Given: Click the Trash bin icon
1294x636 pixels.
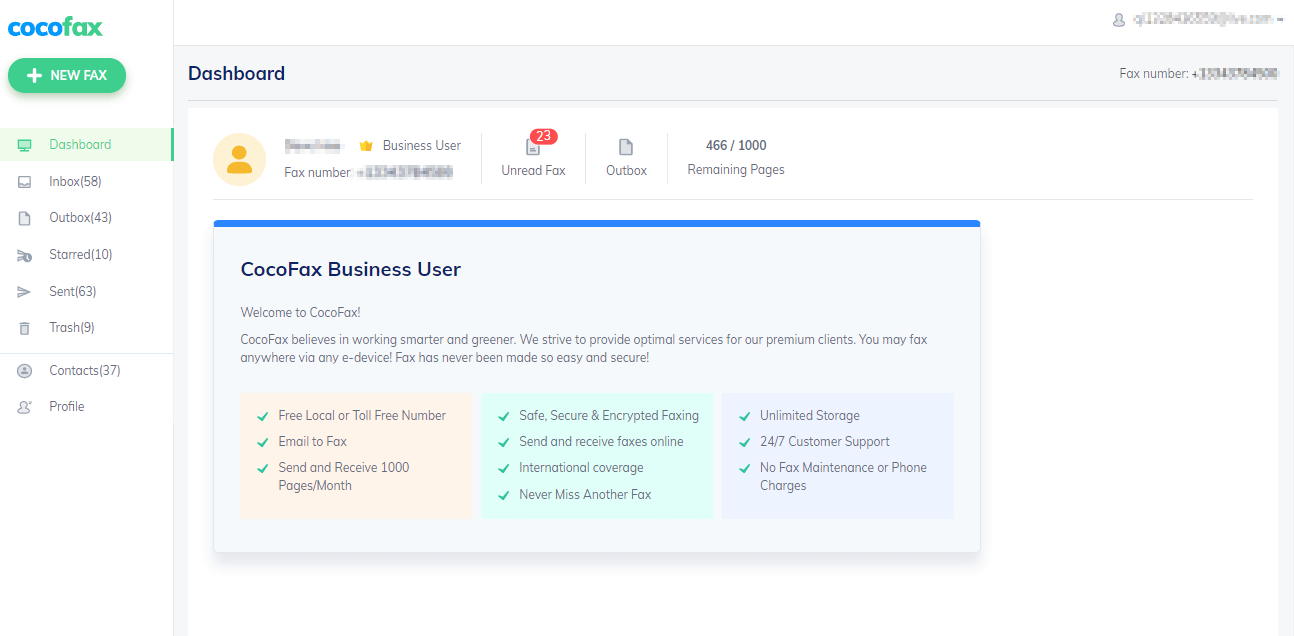Looking at the screenshot, I should tap(25, 328).
